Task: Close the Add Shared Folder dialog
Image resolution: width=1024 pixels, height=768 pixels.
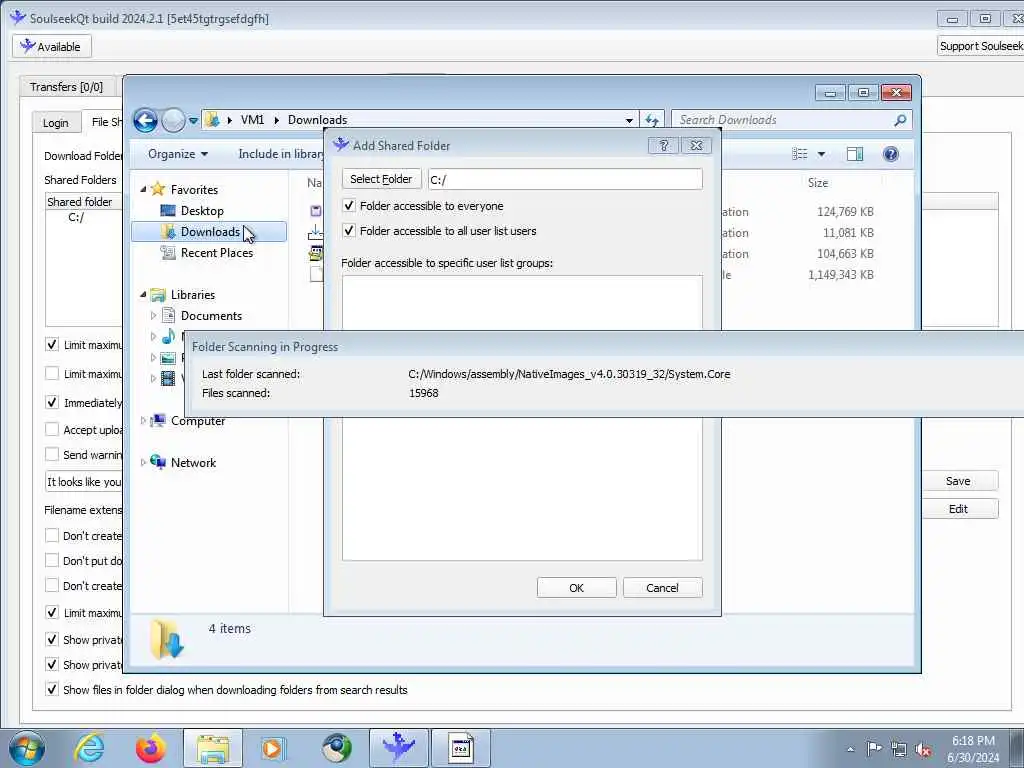Action: (x=696, y=146)
